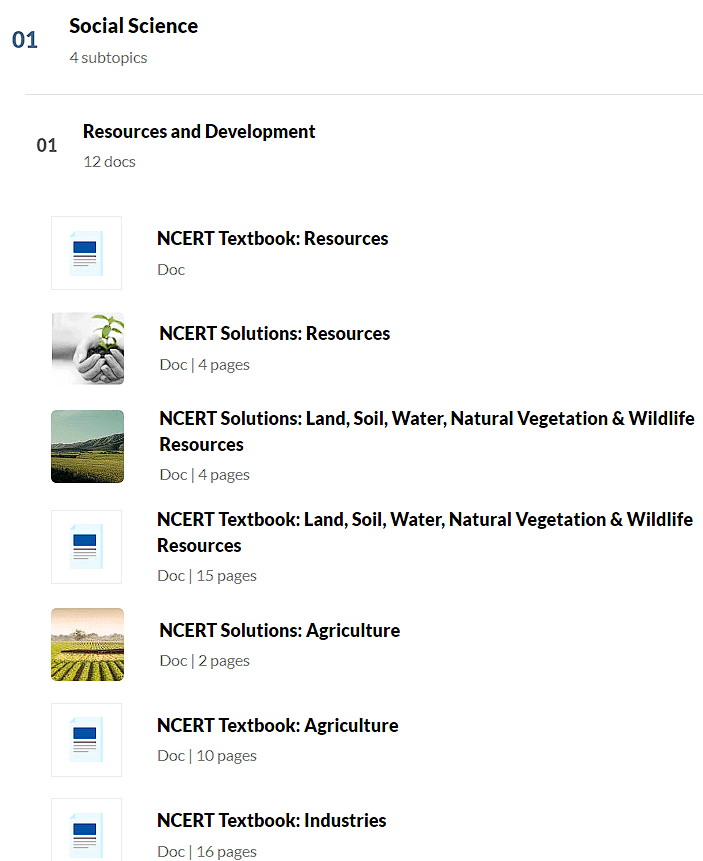
Task: Open farm field thumbnail for Solutions: Agriculture
Action: point(88,644)
